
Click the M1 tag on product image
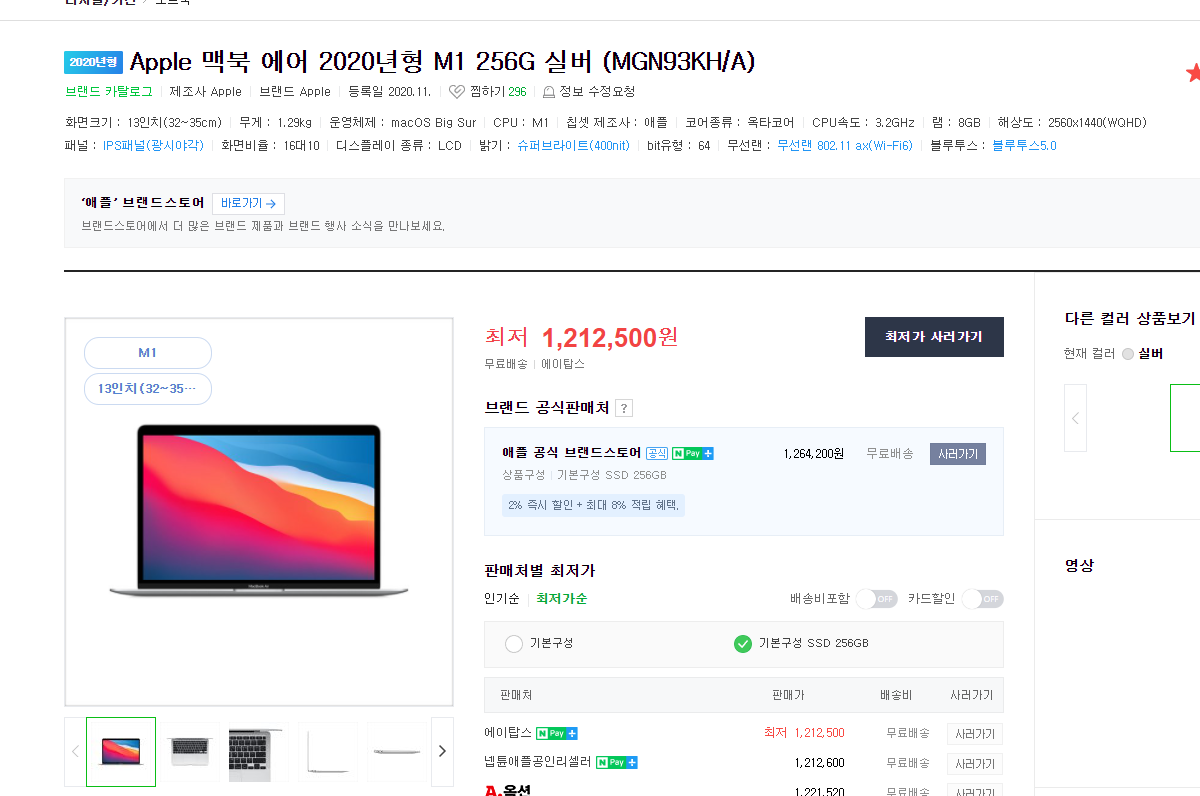148,353
